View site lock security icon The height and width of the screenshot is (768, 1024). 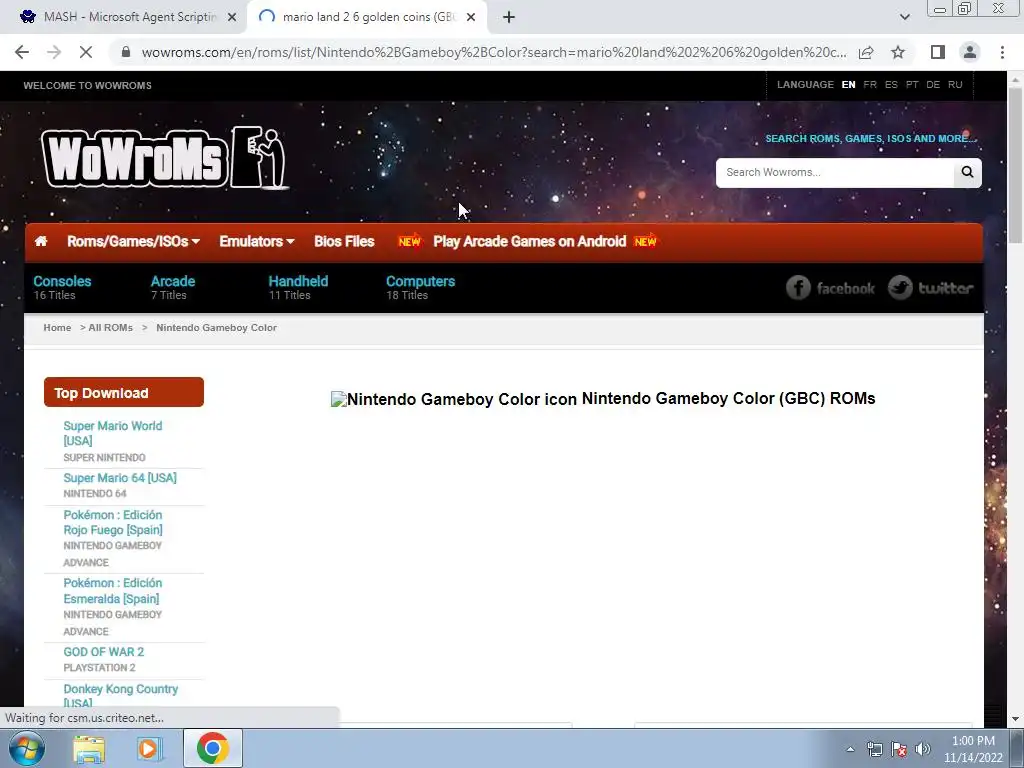tap(126, 52)
